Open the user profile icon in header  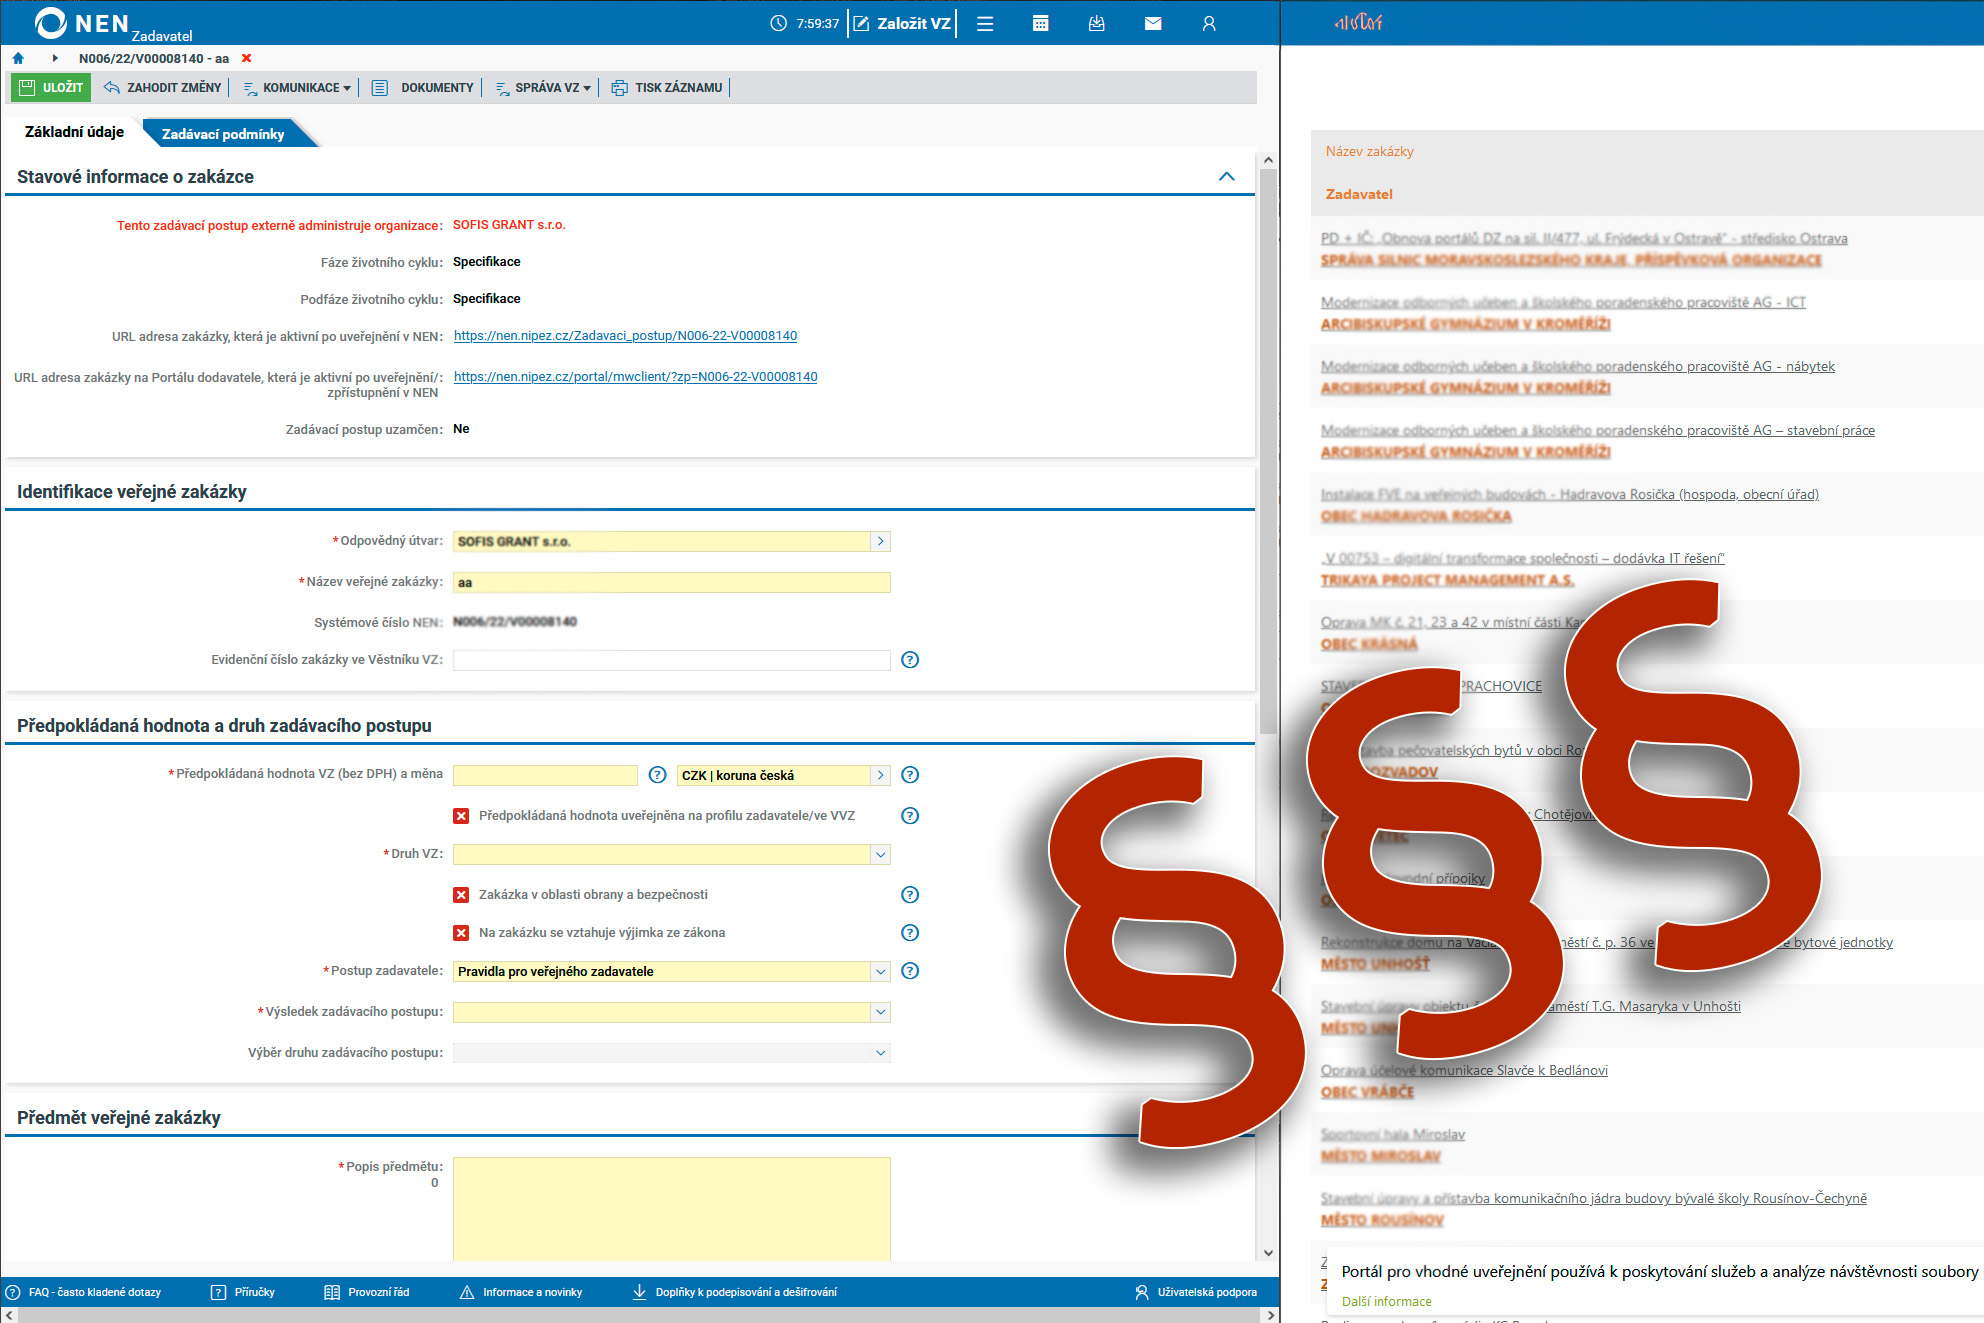point(1209,23)
